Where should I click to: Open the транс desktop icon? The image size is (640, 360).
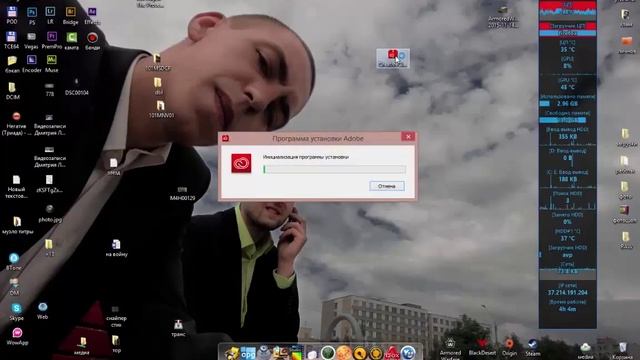(x=178, y=329)
